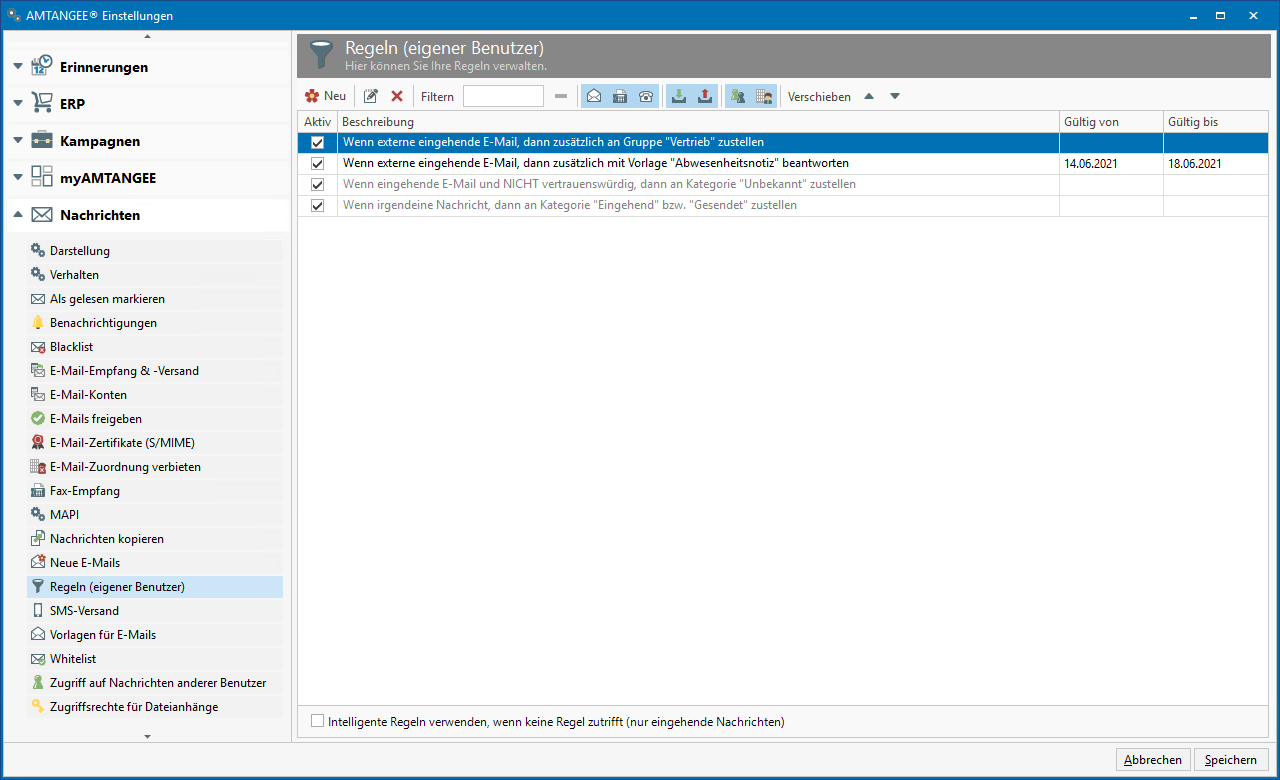Click the edit rule pencil icon
This screenshot has height=780, width=1280.
tap(371, 96)
